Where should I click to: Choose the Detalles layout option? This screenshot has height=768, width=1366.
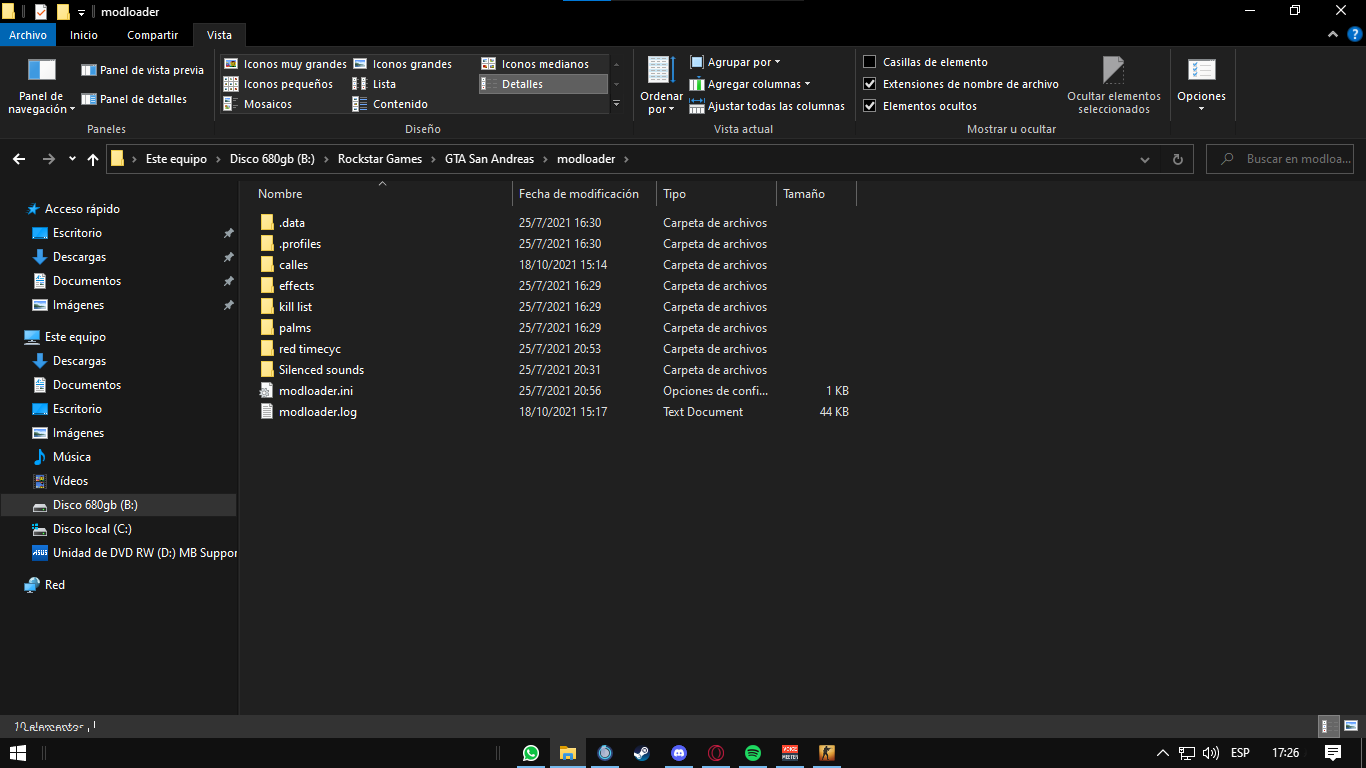point(543,84)
